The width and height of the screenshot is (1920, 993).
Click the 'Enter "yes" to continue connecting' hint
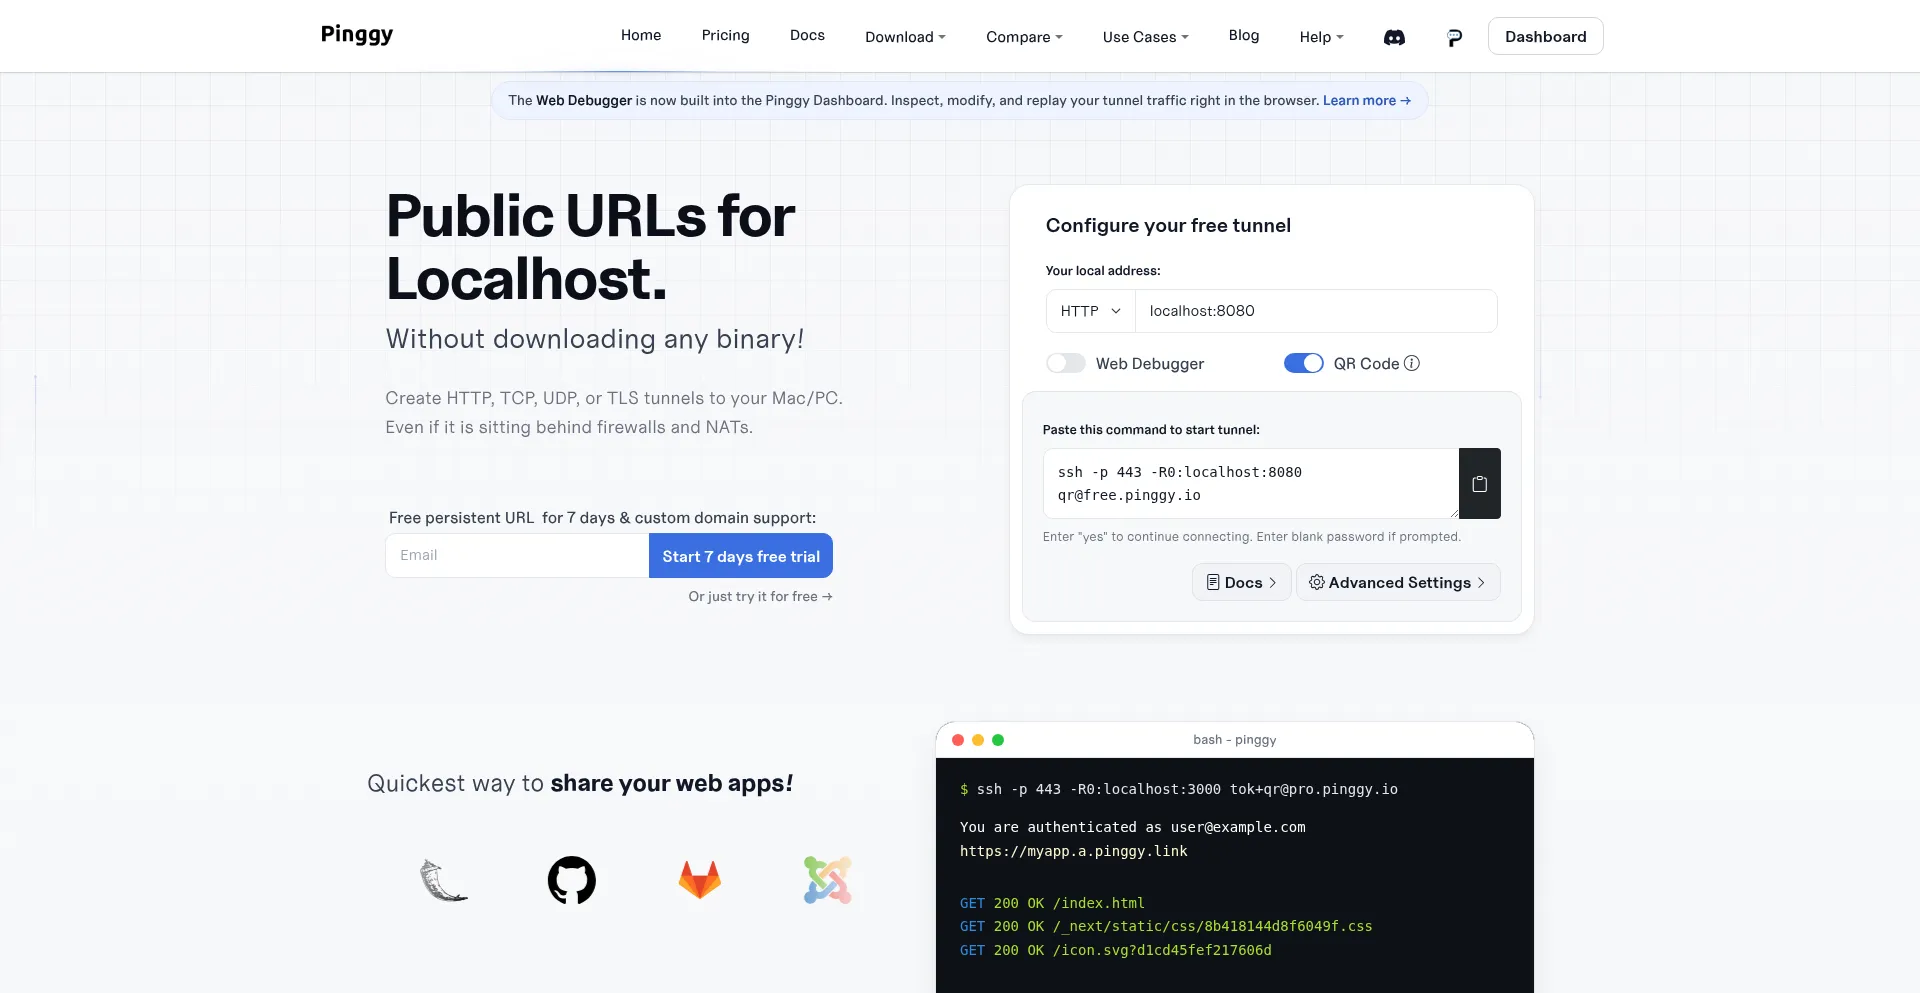[1252, 537]
